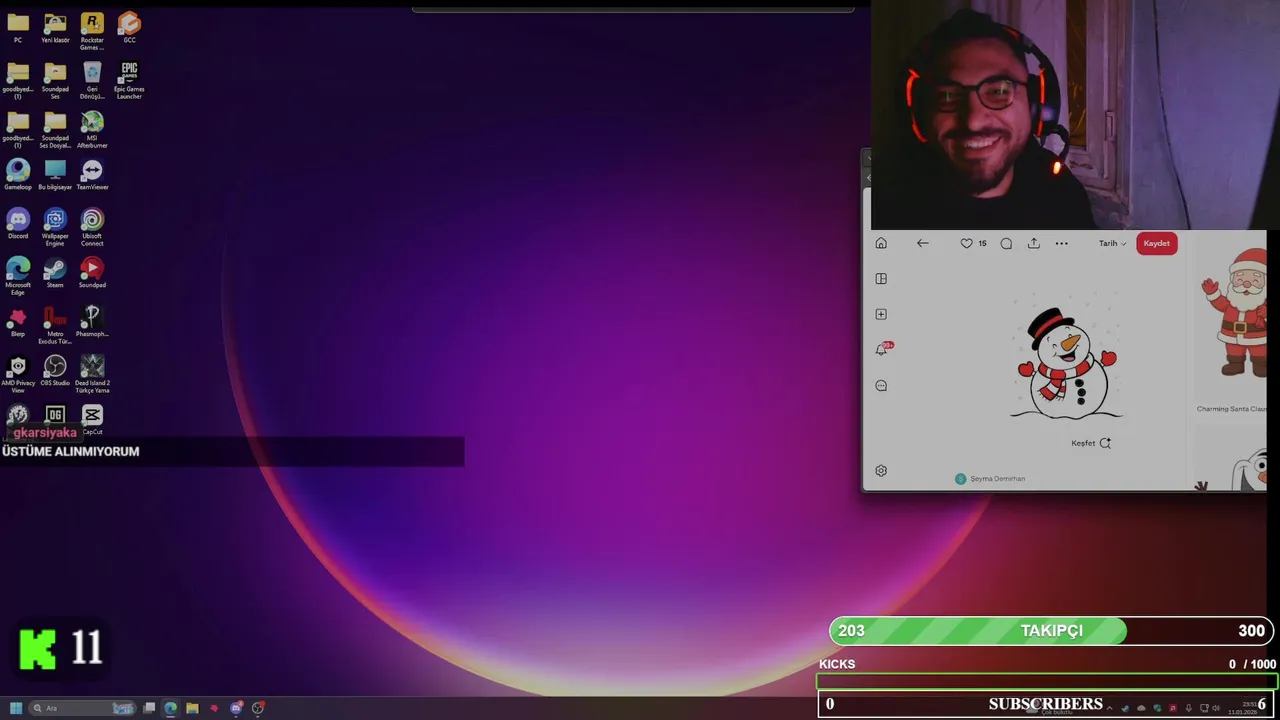Launch Soundpad app shortcut
1280x720 pixels.
point(92,272)
